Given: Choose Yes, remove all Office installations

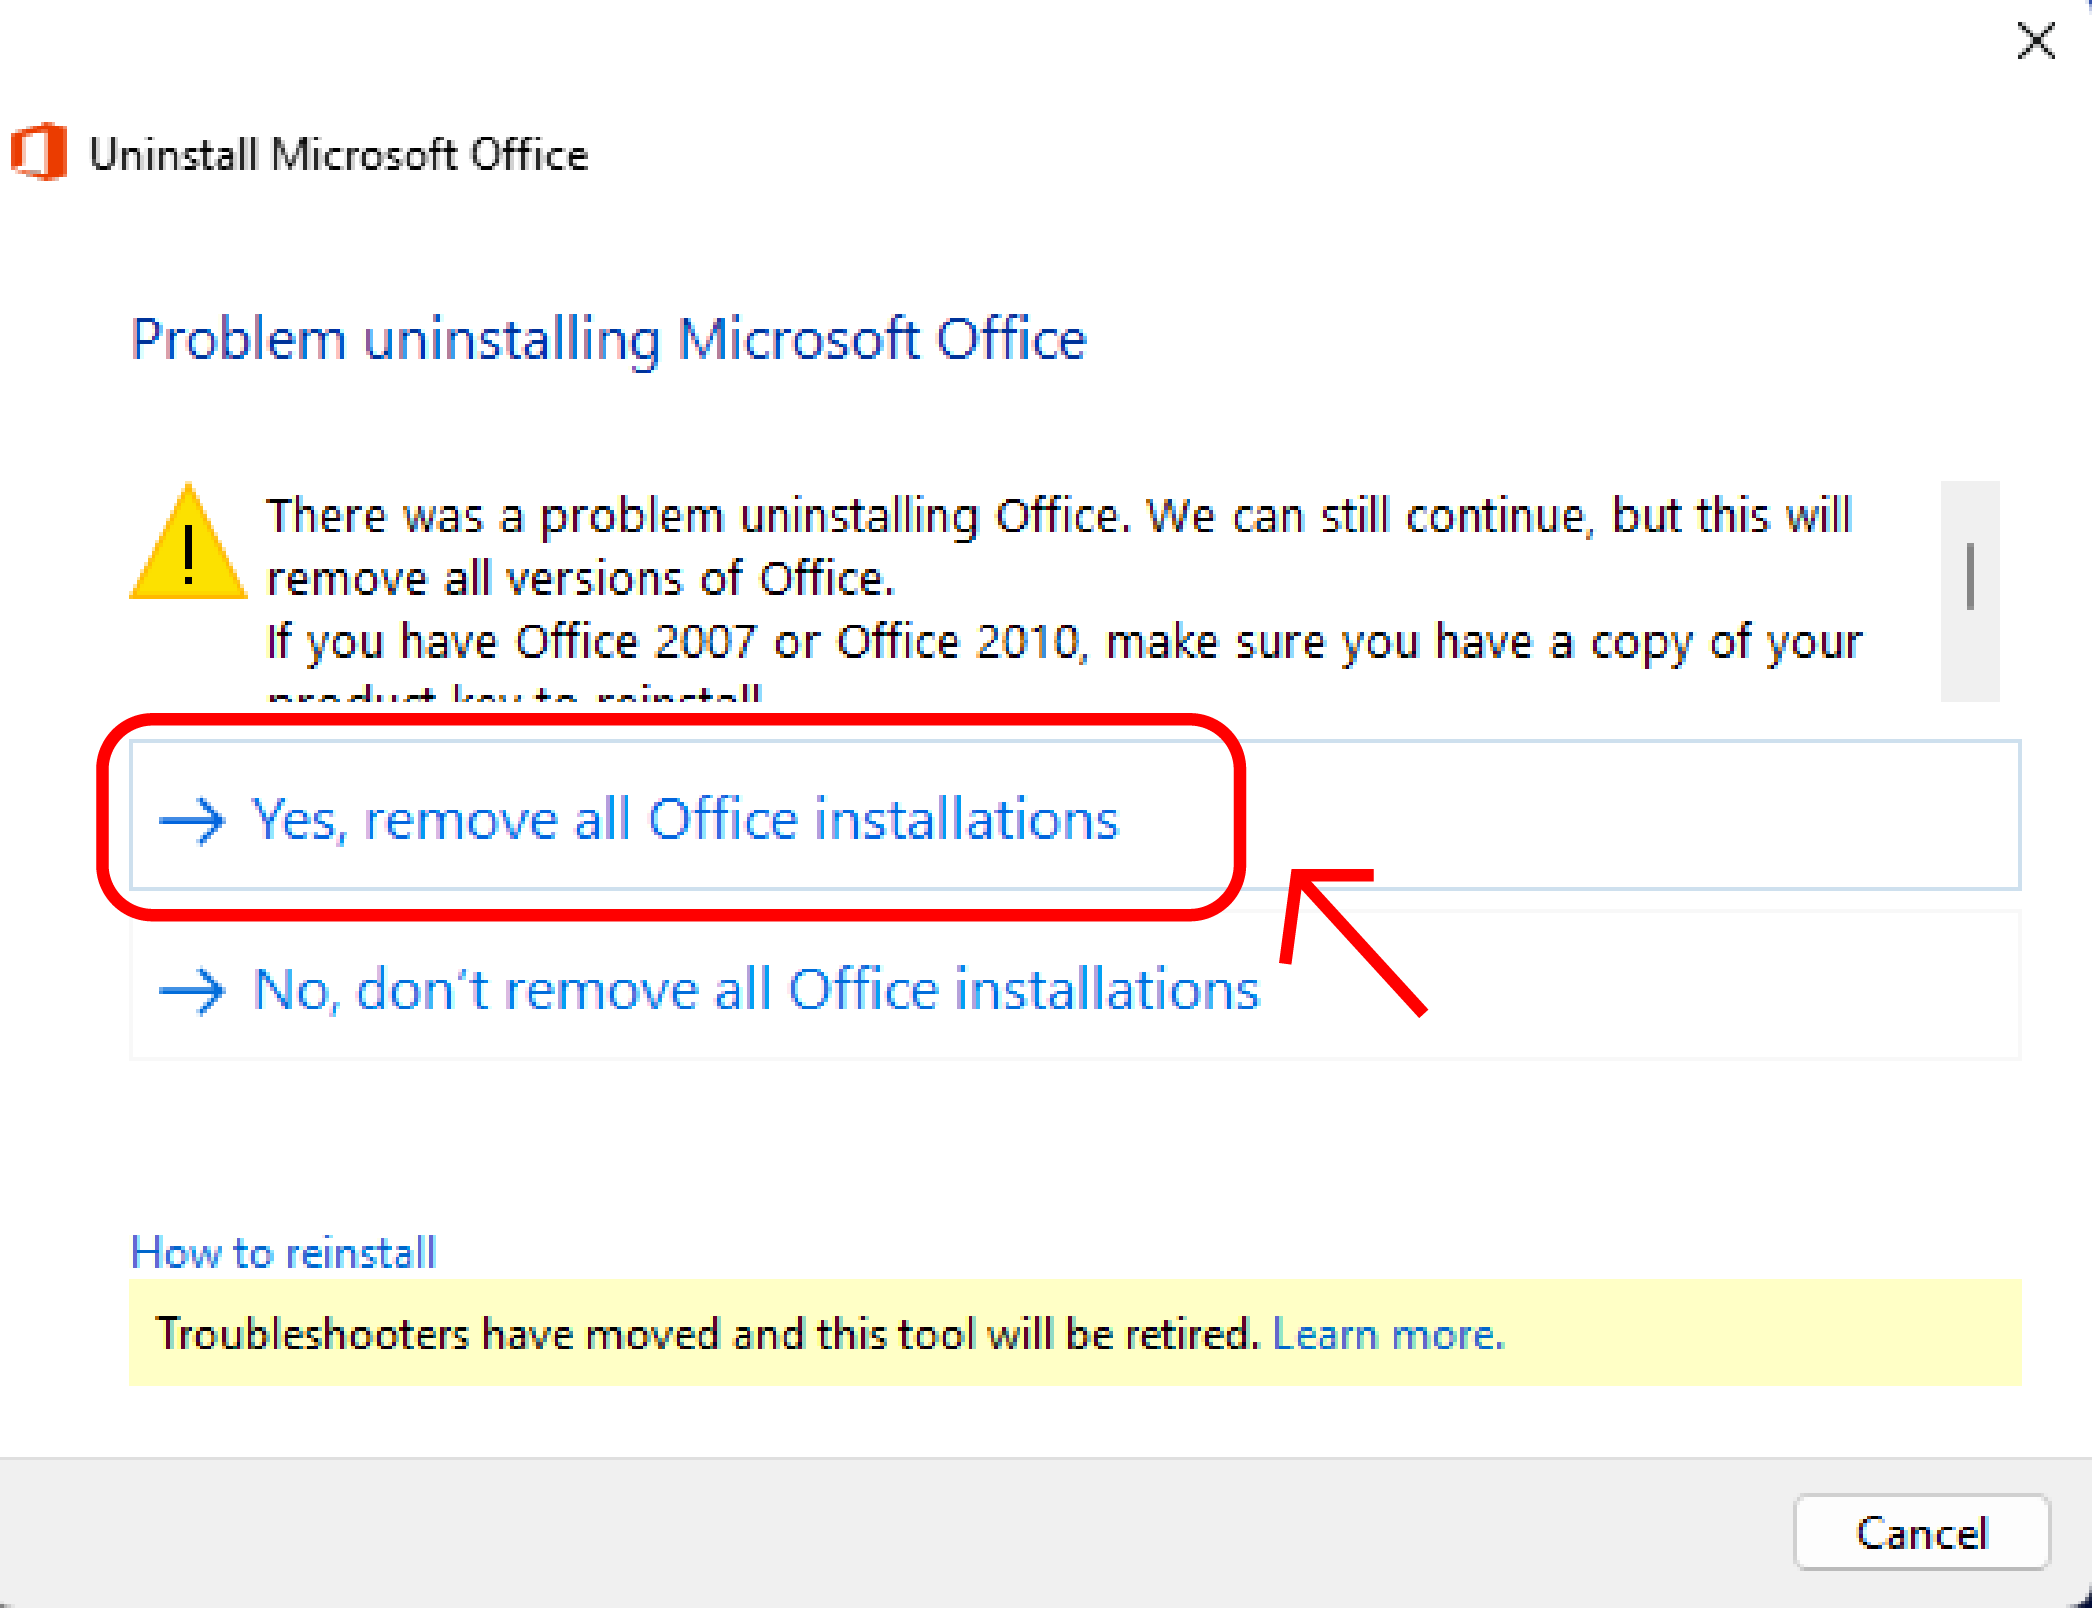Looking at the screenshot, I should coord(1075,816).
